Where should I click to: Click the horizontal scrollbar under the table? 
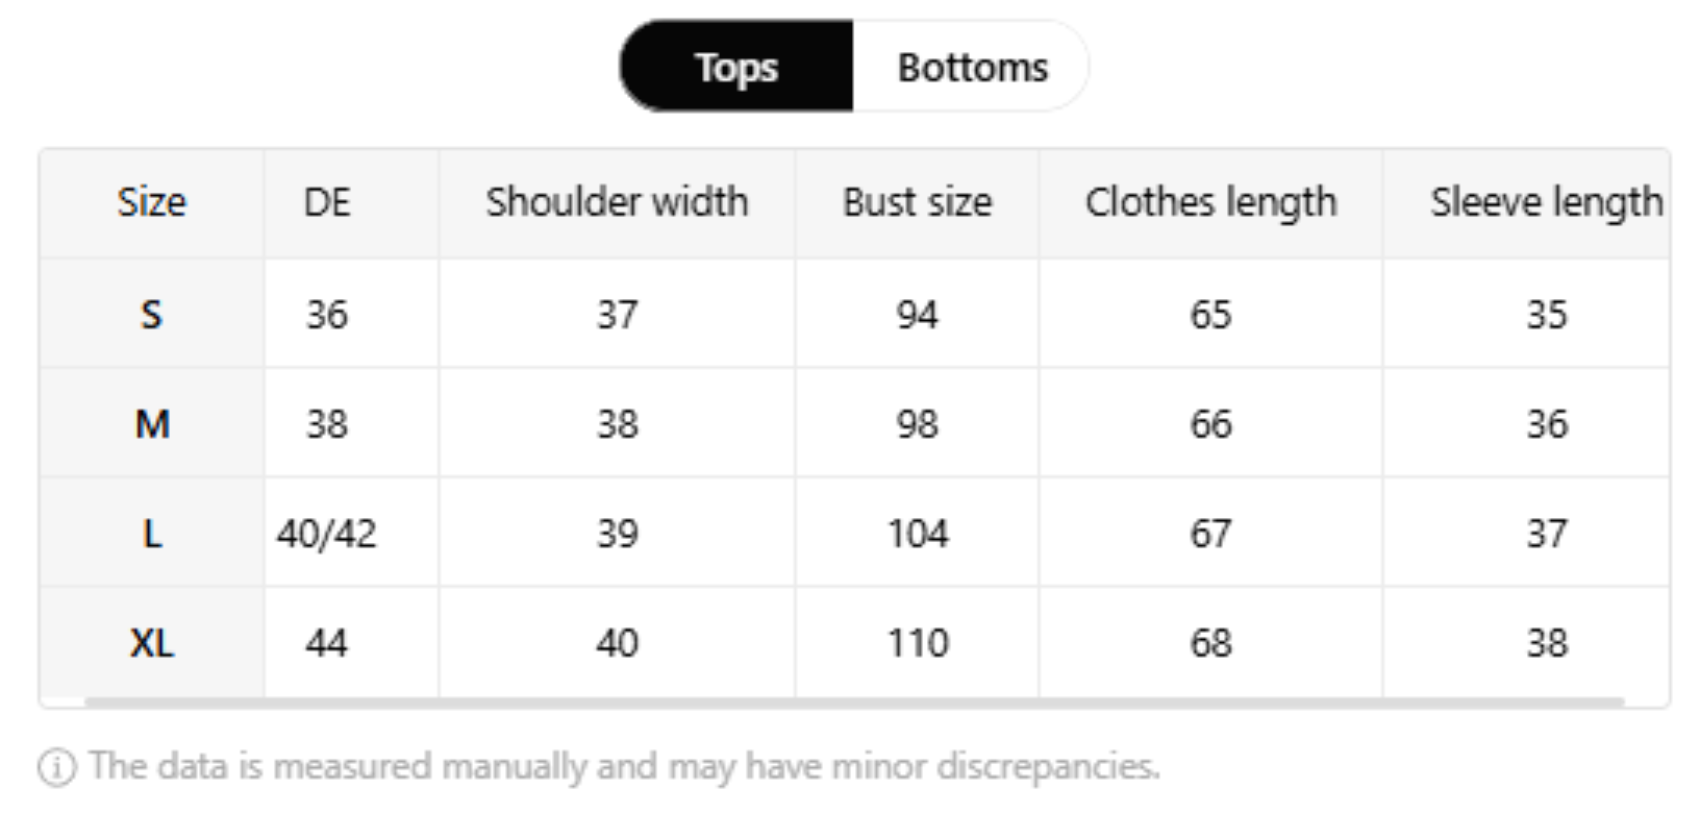click(x=854, y=702)
